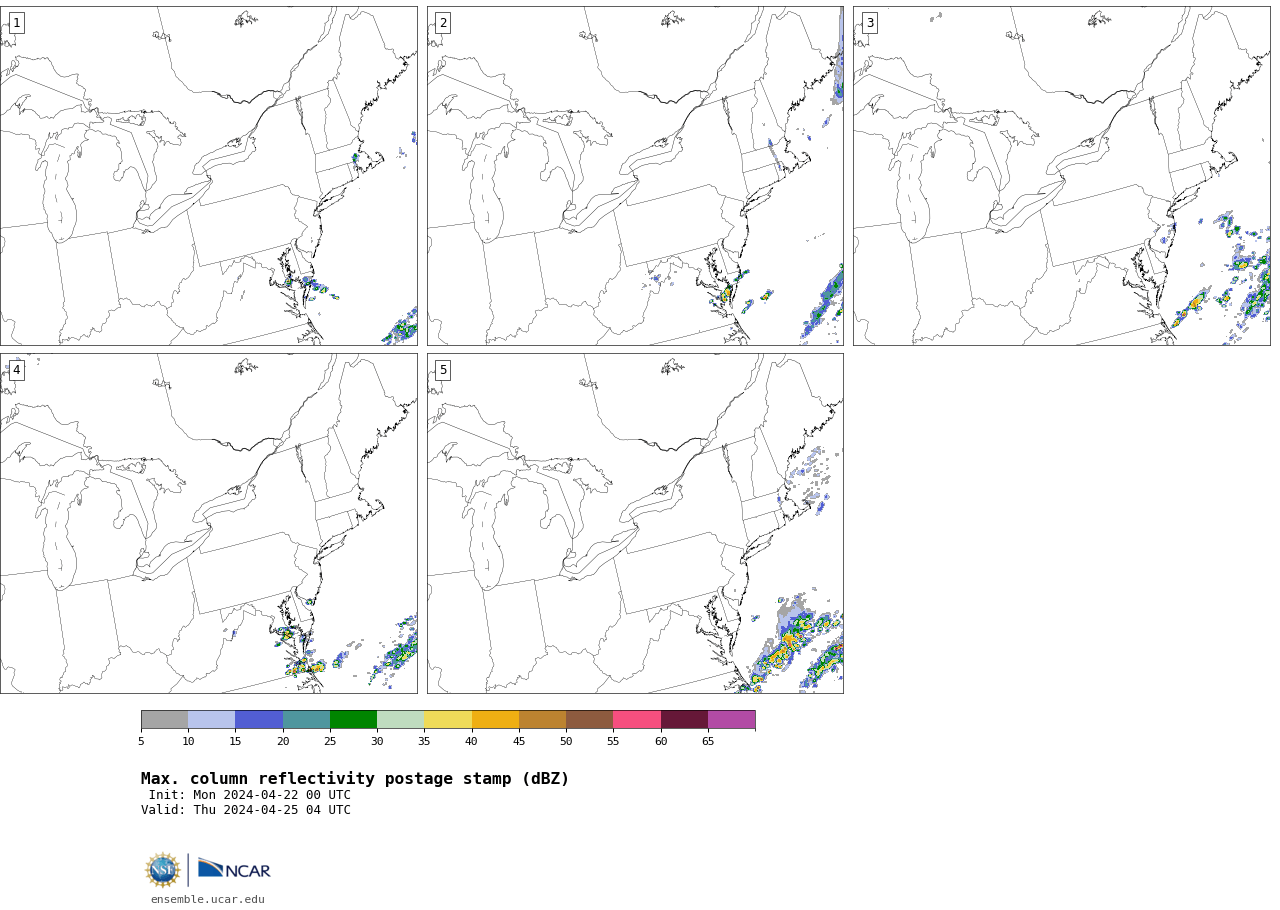Click the gray 5-10 dBZ swatch
Image resolution: width=1280 pixels, height=910 pixels.
point(164,720)
